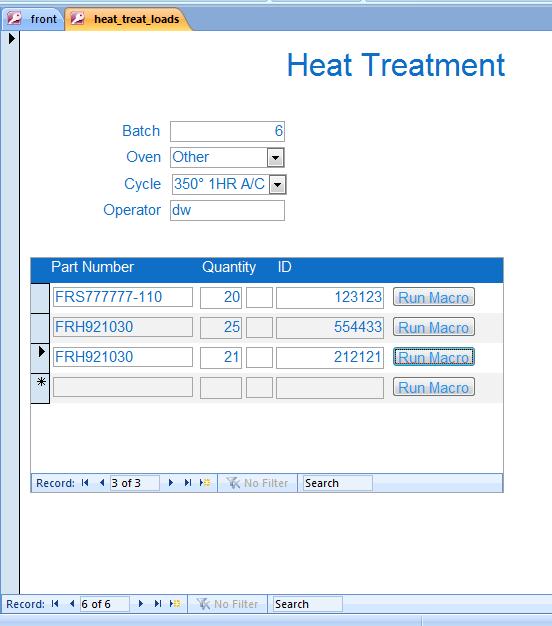
Task: Click the Cycle value 350° 1HR A/C
Action: click(221, 184)
